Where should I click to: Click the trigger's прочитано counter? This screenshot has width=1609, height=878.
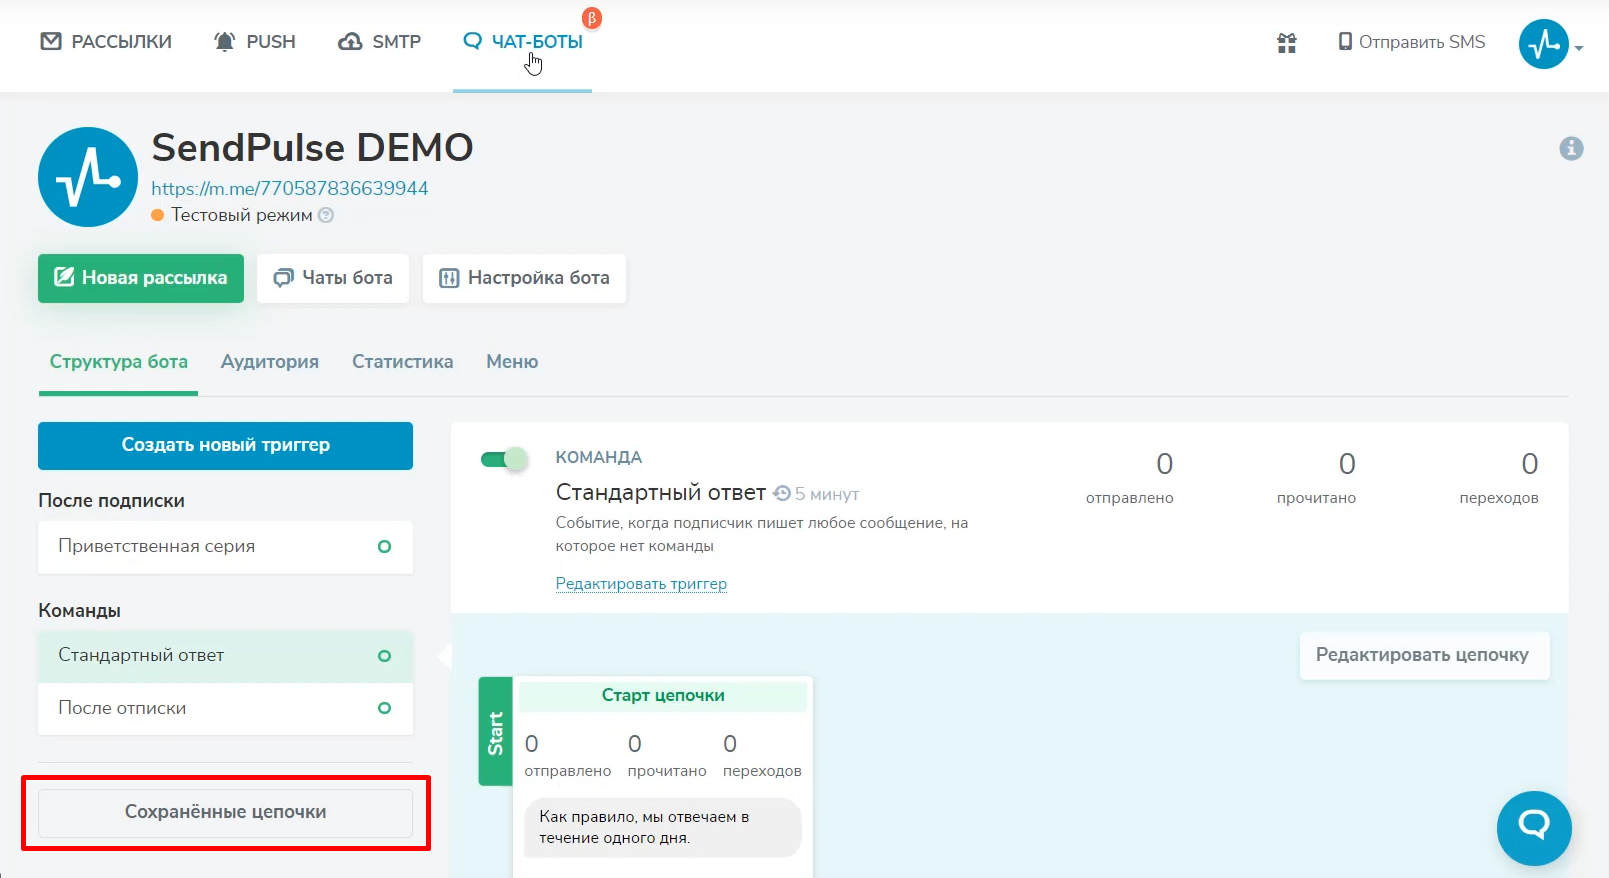(1316, 478)
